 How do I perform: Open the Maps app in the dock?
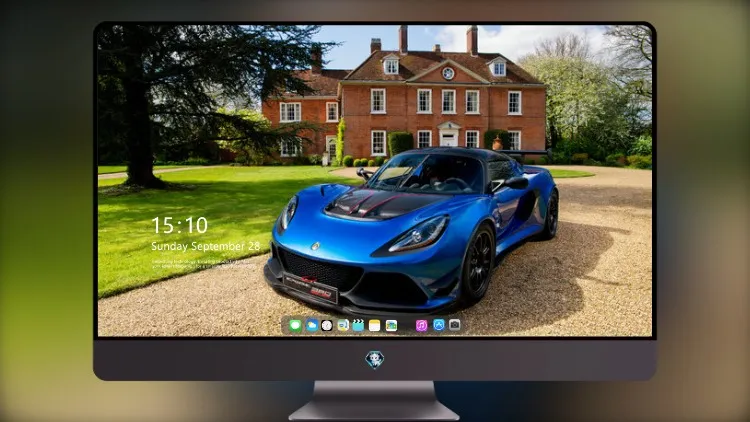tap(342, 325)
